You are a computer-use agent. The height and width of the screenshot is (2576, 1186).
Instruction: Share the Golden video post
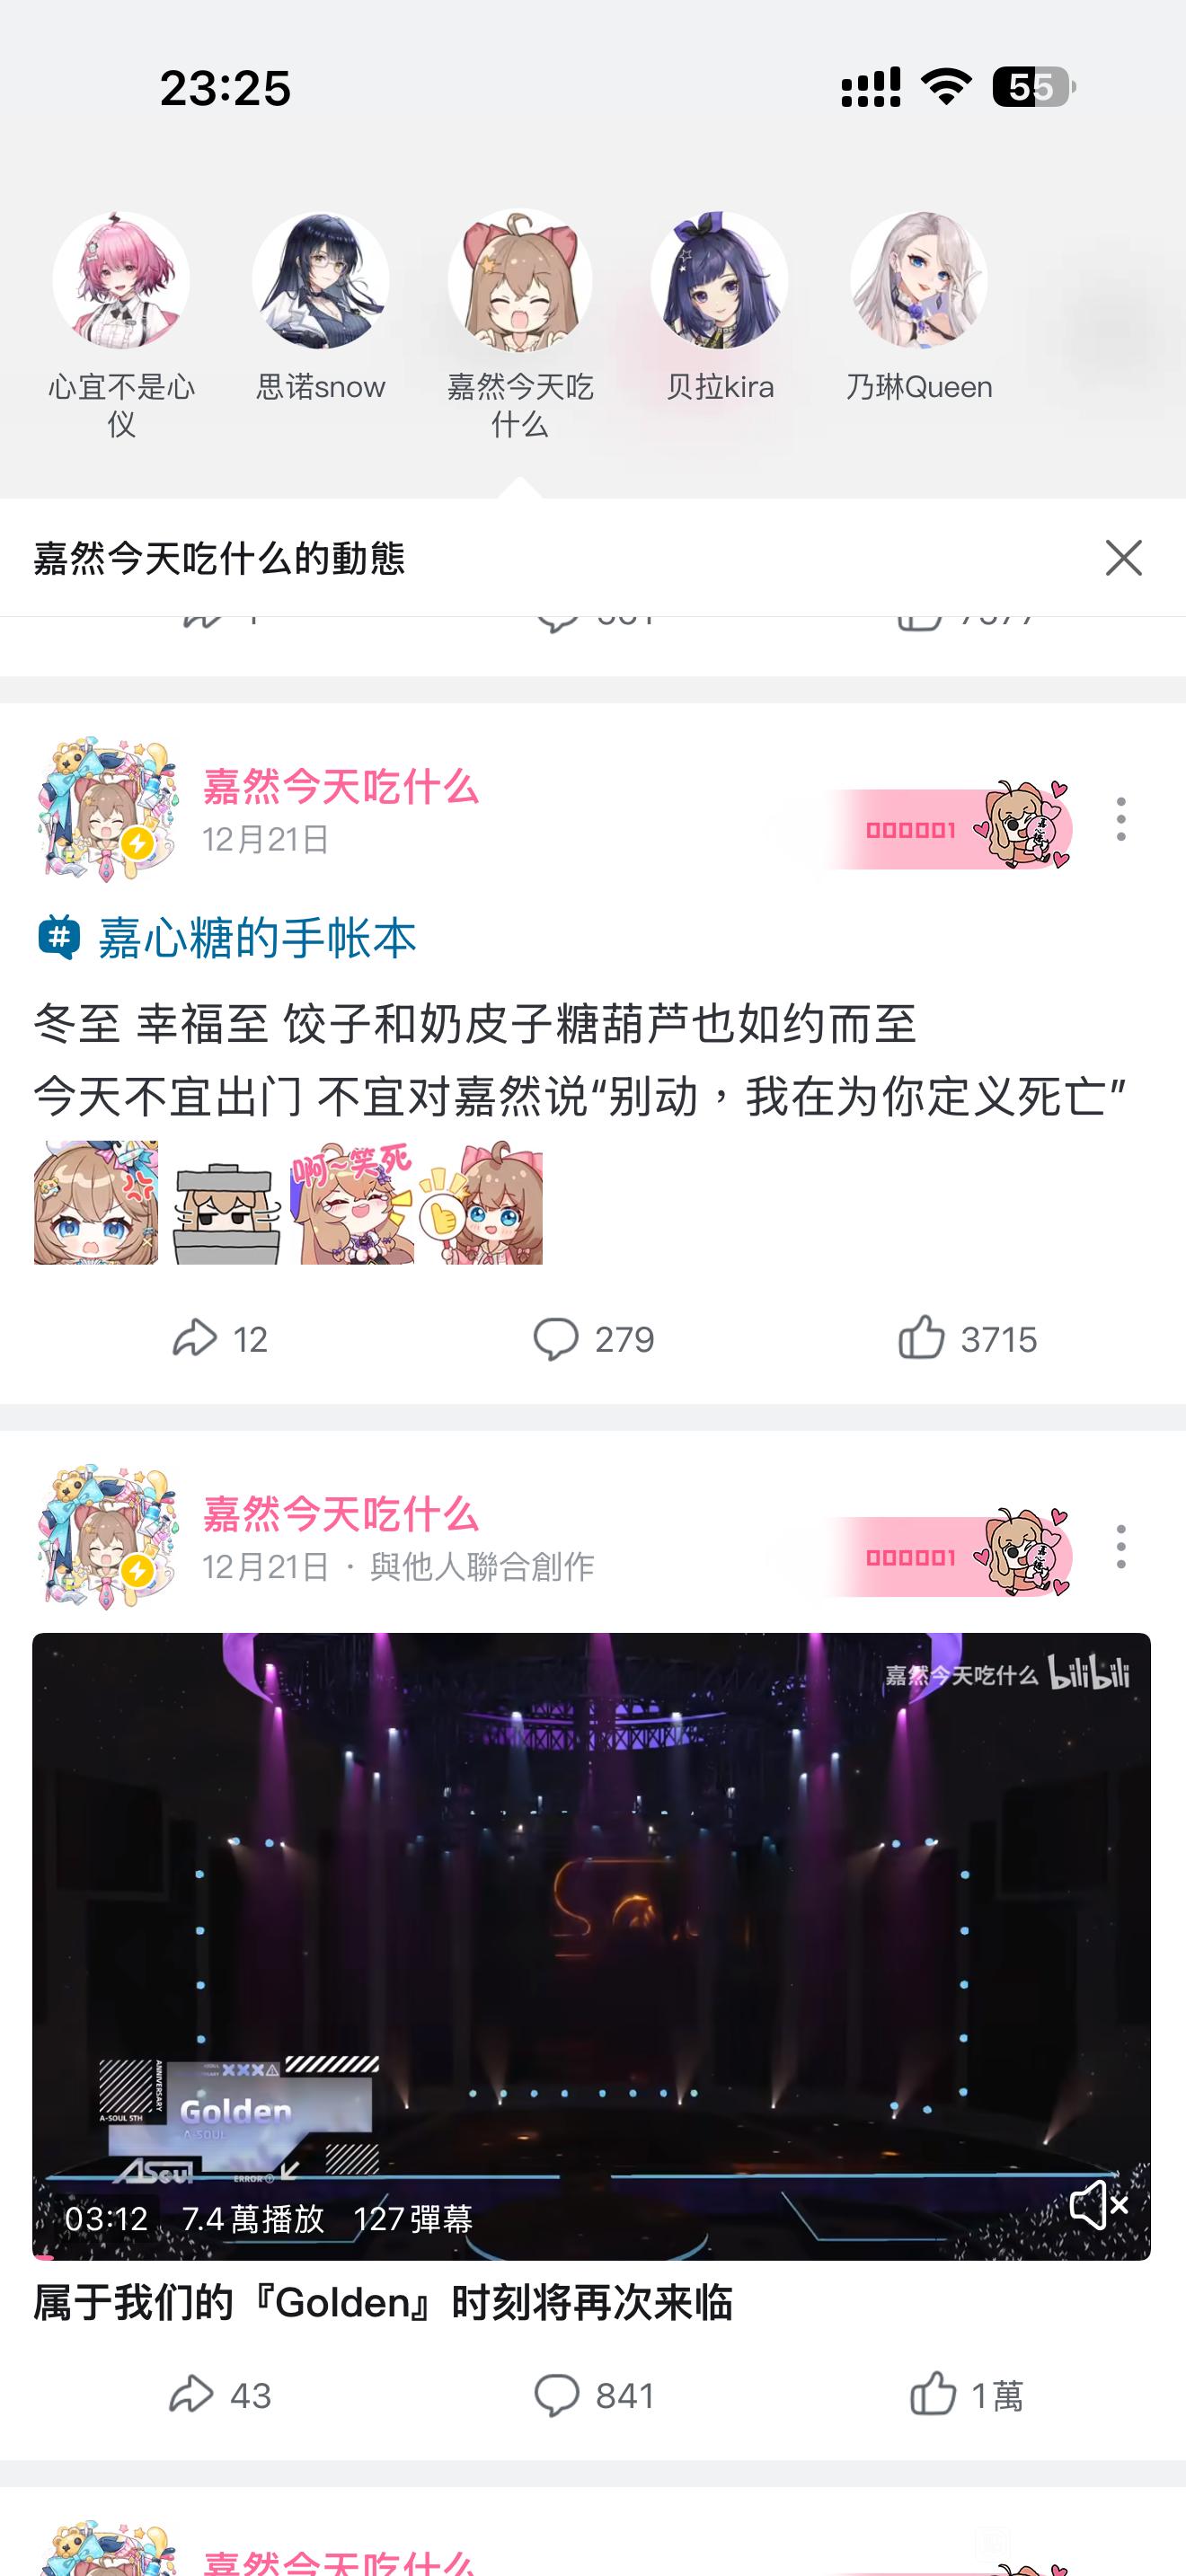coord(219,2395)
